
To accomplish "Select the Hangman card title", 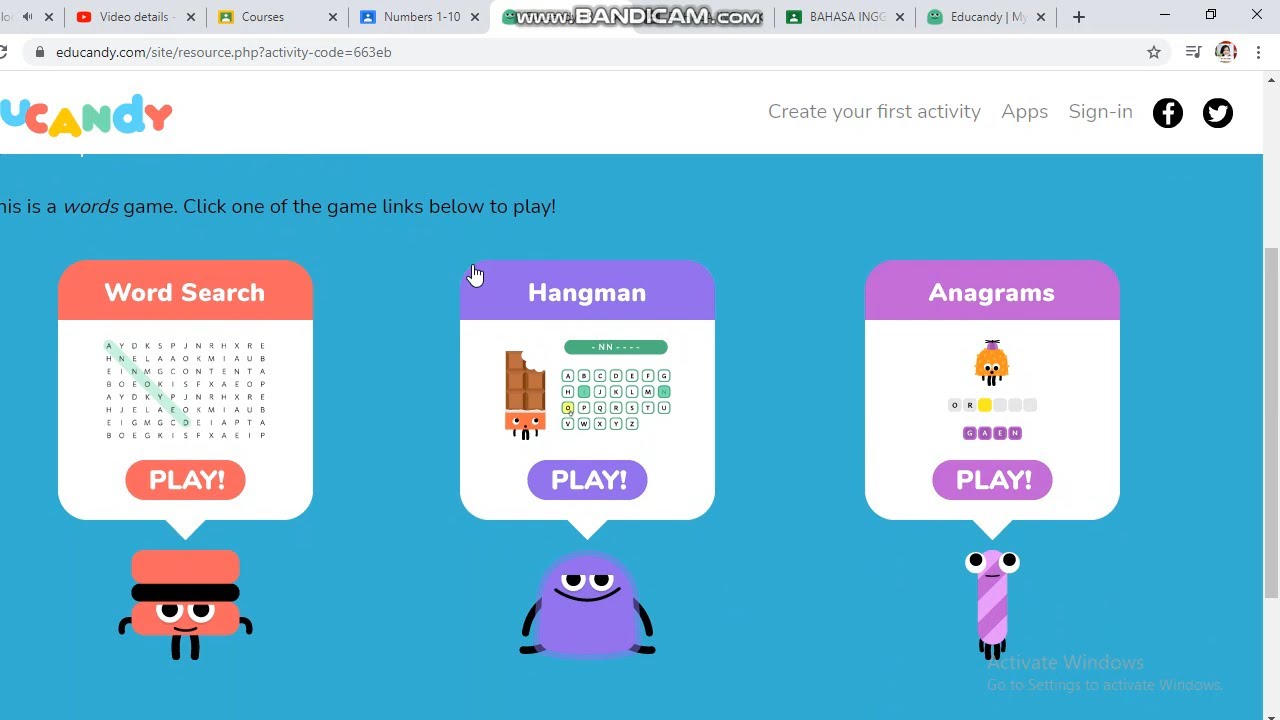I will pyautogui.click(x=587, y=292).
